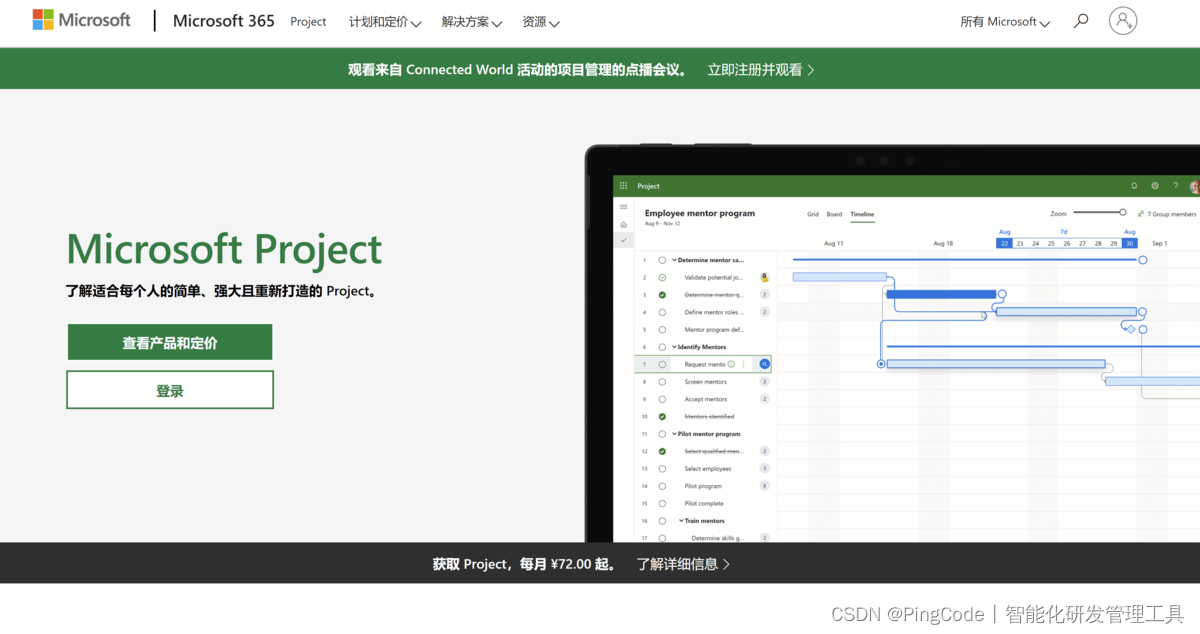This screenshot has width=1200, height=634.
Task: Uncheck Validate potential jo... completion circle
Action: tap(662, 277)
